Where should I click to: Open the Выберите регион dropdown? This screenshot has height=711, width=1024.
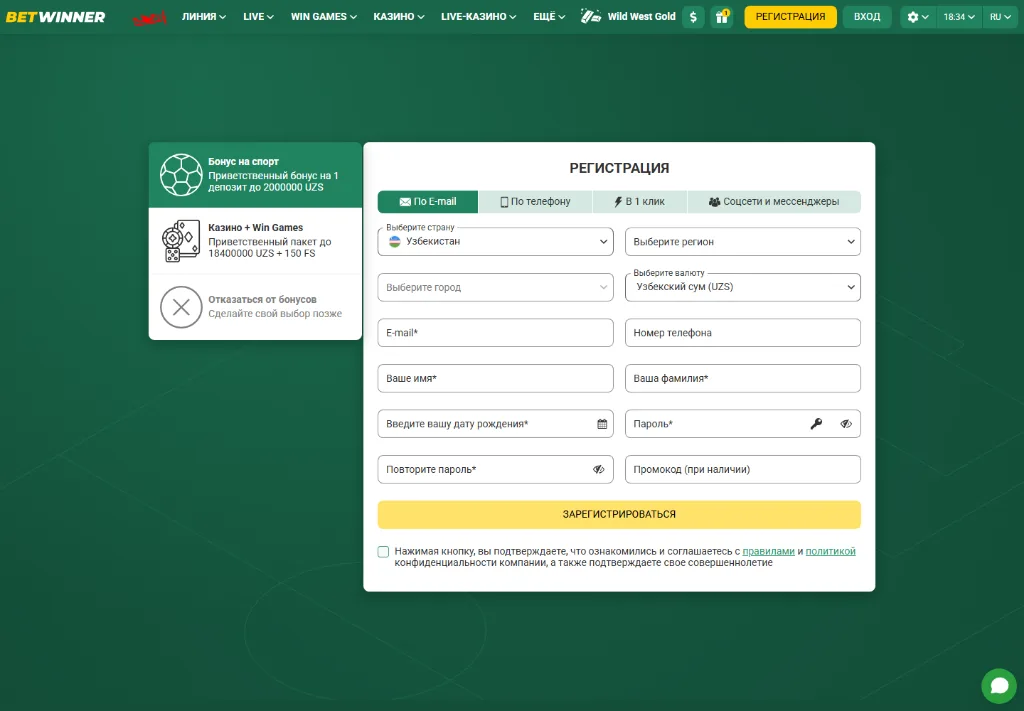pyautogui.click(x=743, y=242)
